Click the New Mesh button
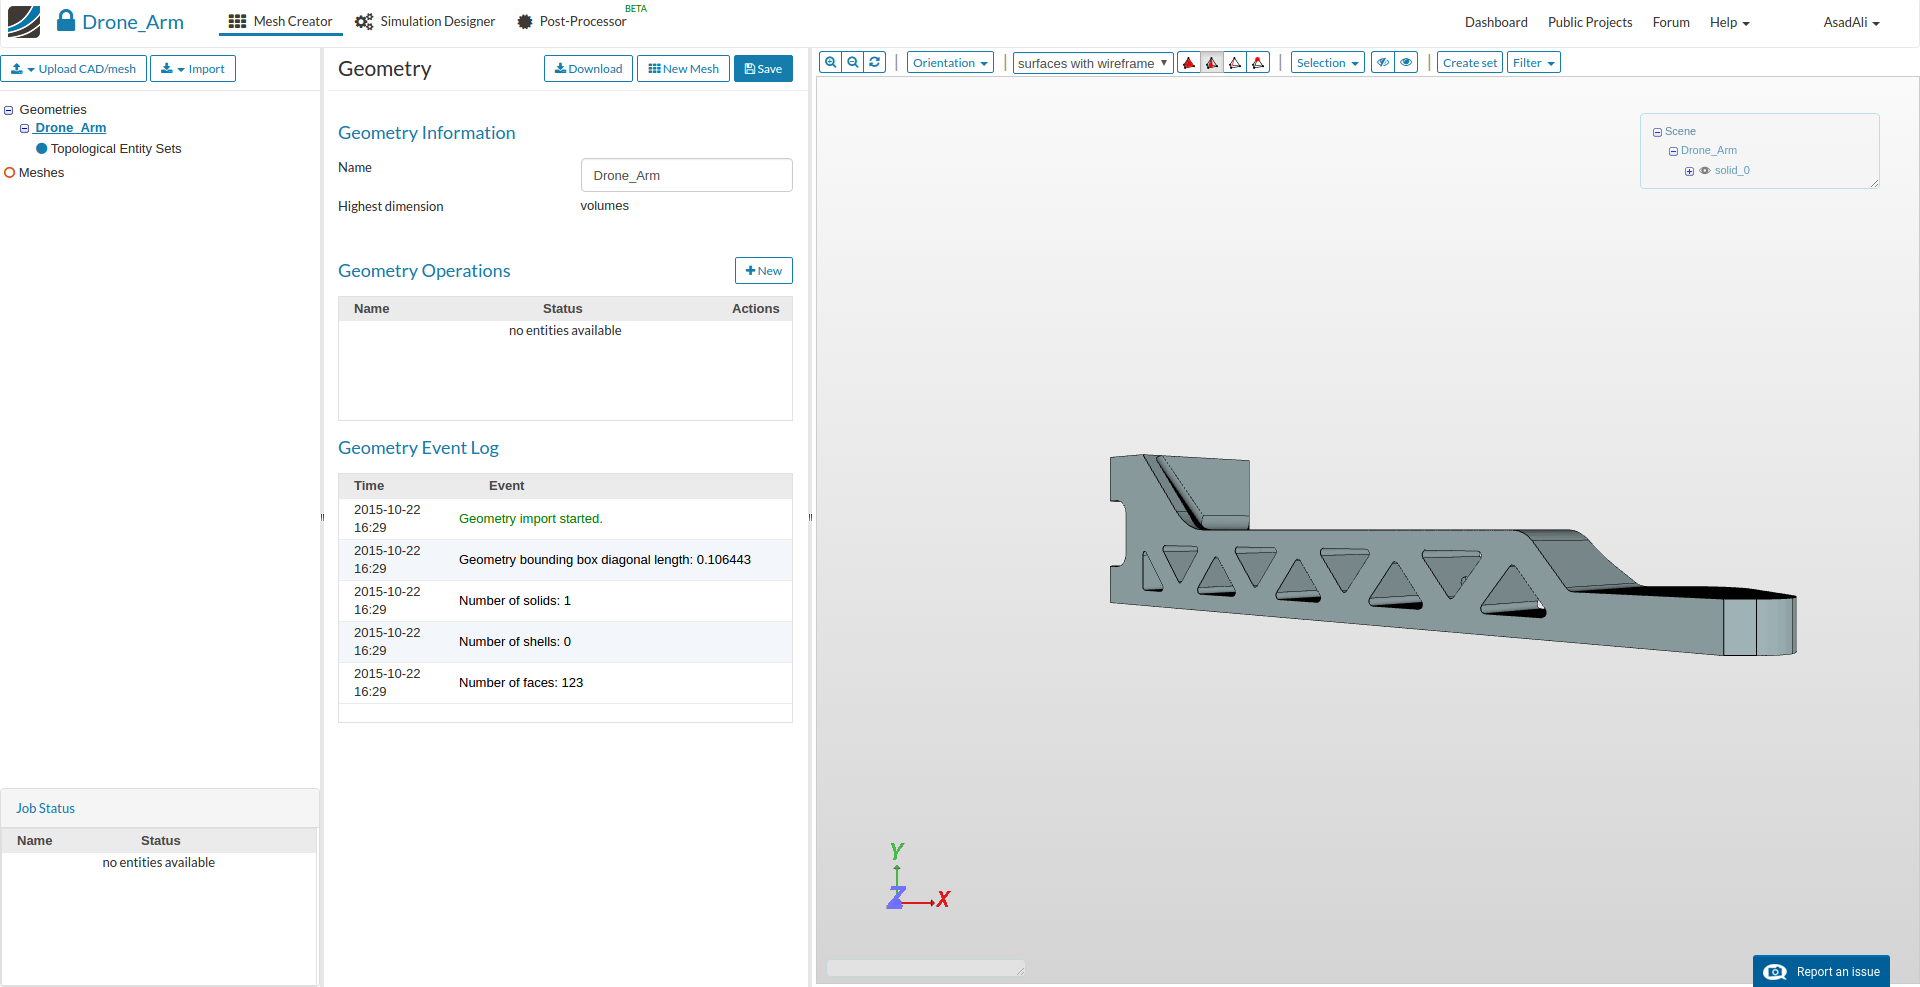The width and height of the screenshot is (1920, 987). point(683,69)
